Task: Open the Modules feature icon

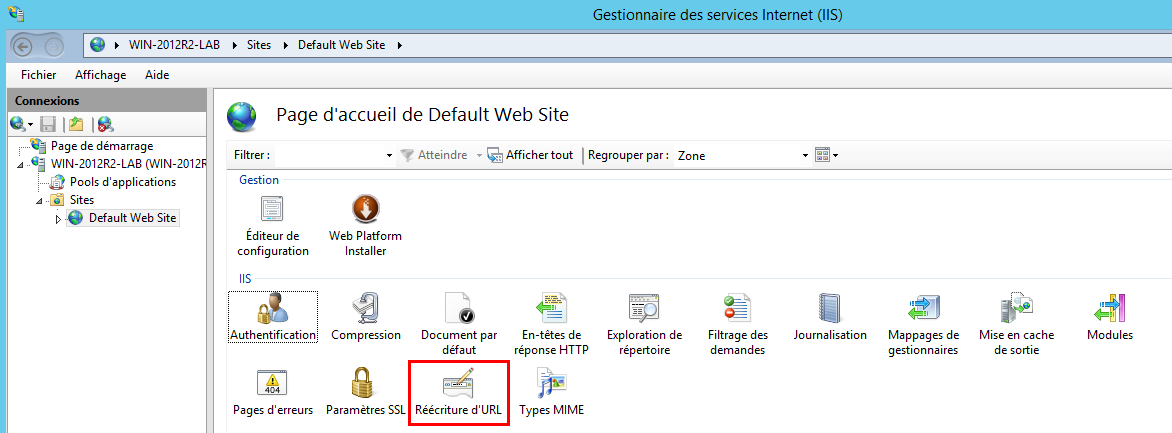Action: (x=1109, y=307)
